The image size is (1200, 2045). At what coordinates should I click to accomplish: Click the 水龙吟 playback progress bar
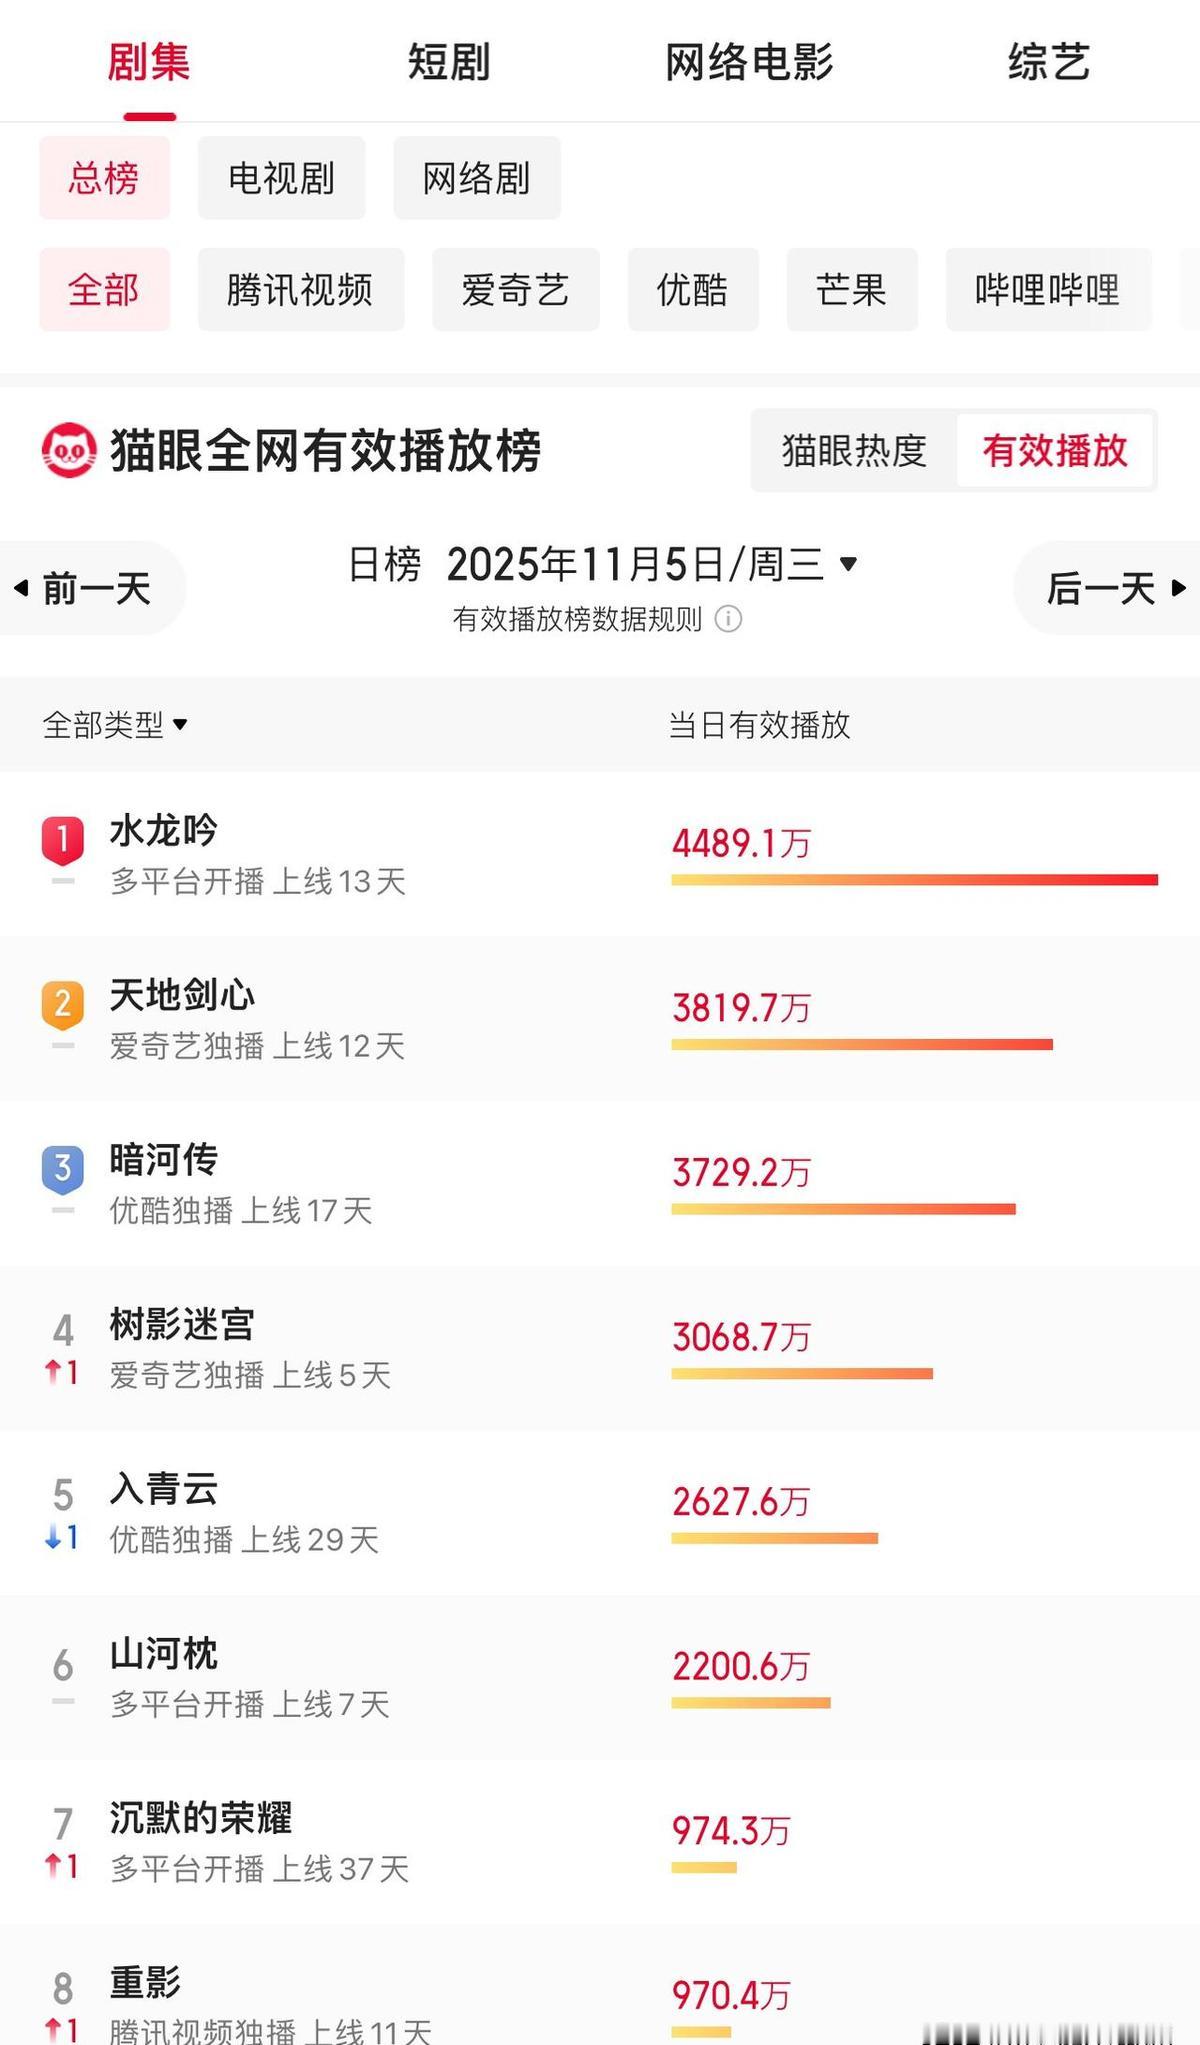click(x=914, y=880)
